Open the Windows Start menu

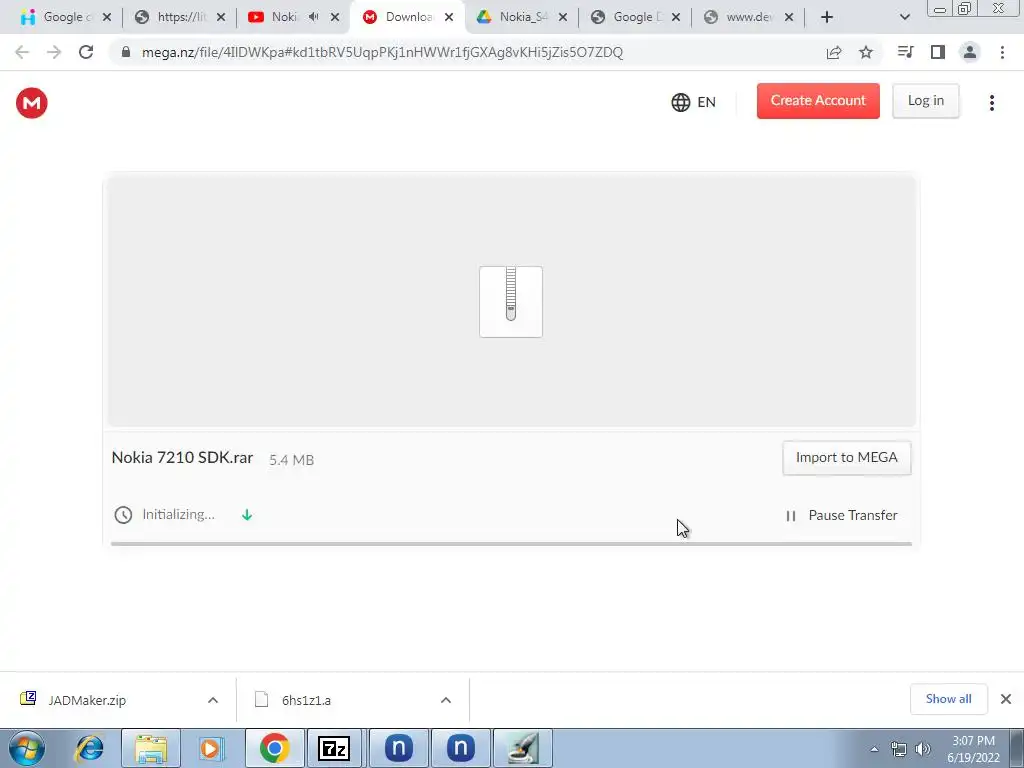26,748
